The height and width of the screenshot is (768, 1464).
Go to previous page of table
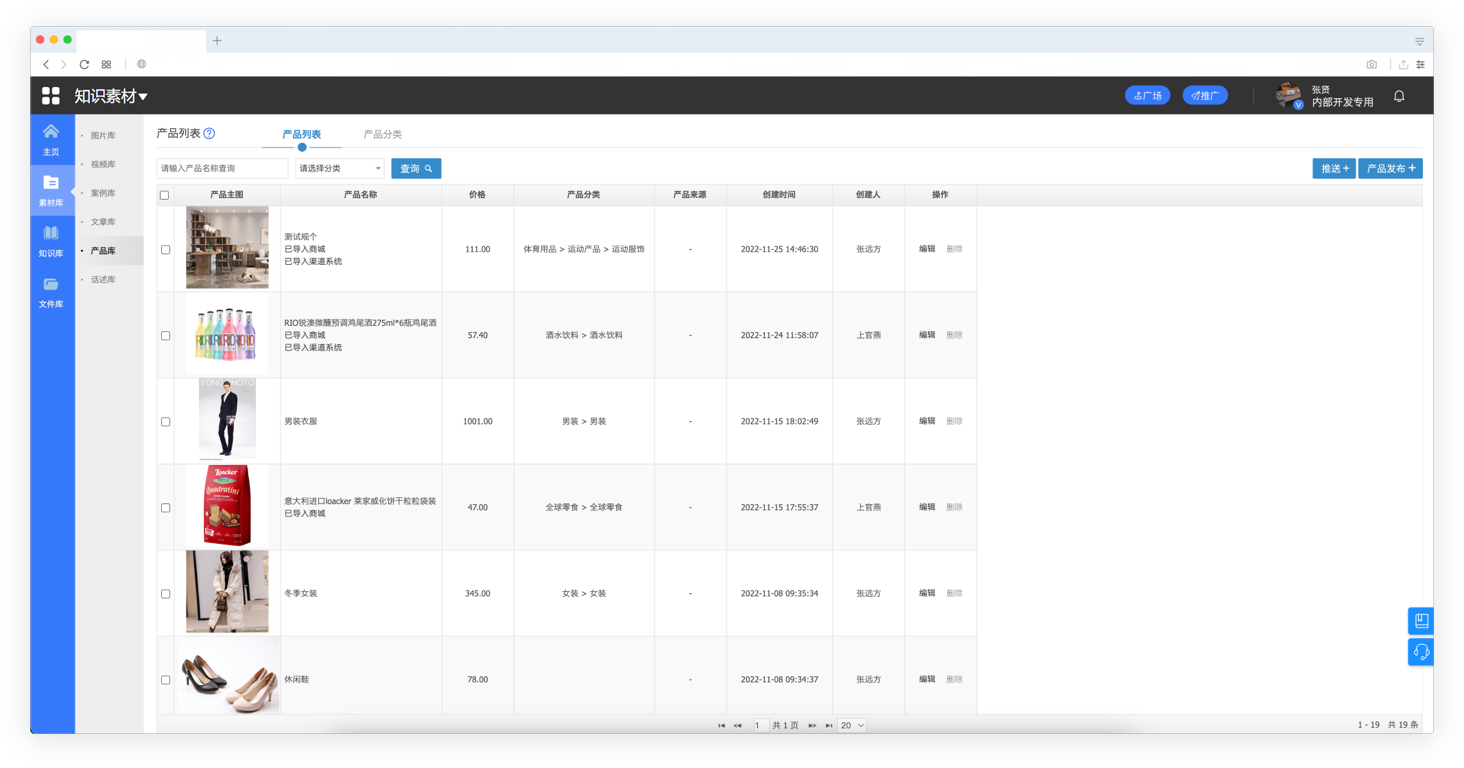738,726
